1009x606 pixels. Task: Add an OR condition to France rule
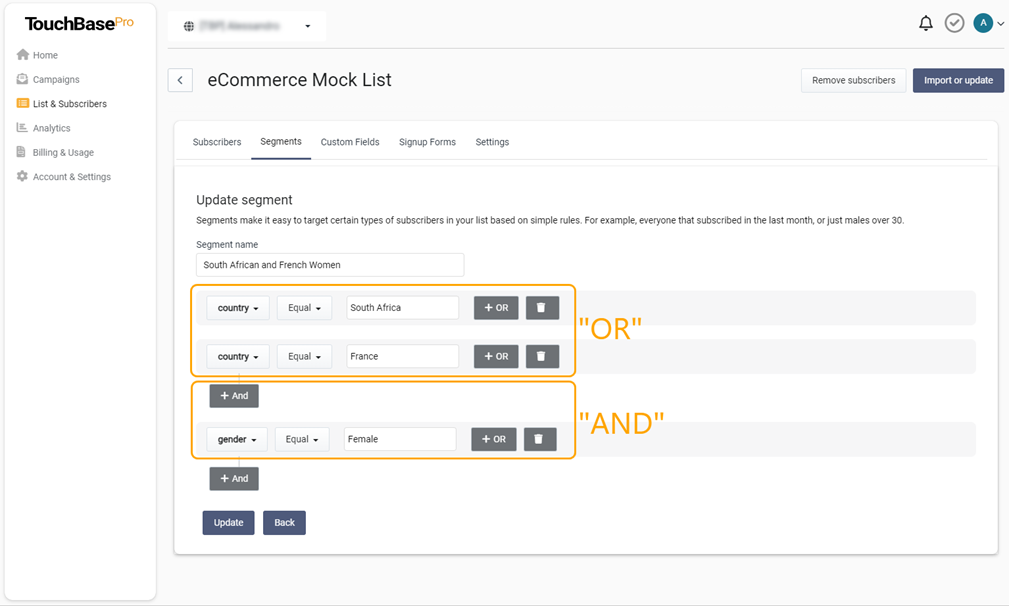click(496, 356)
